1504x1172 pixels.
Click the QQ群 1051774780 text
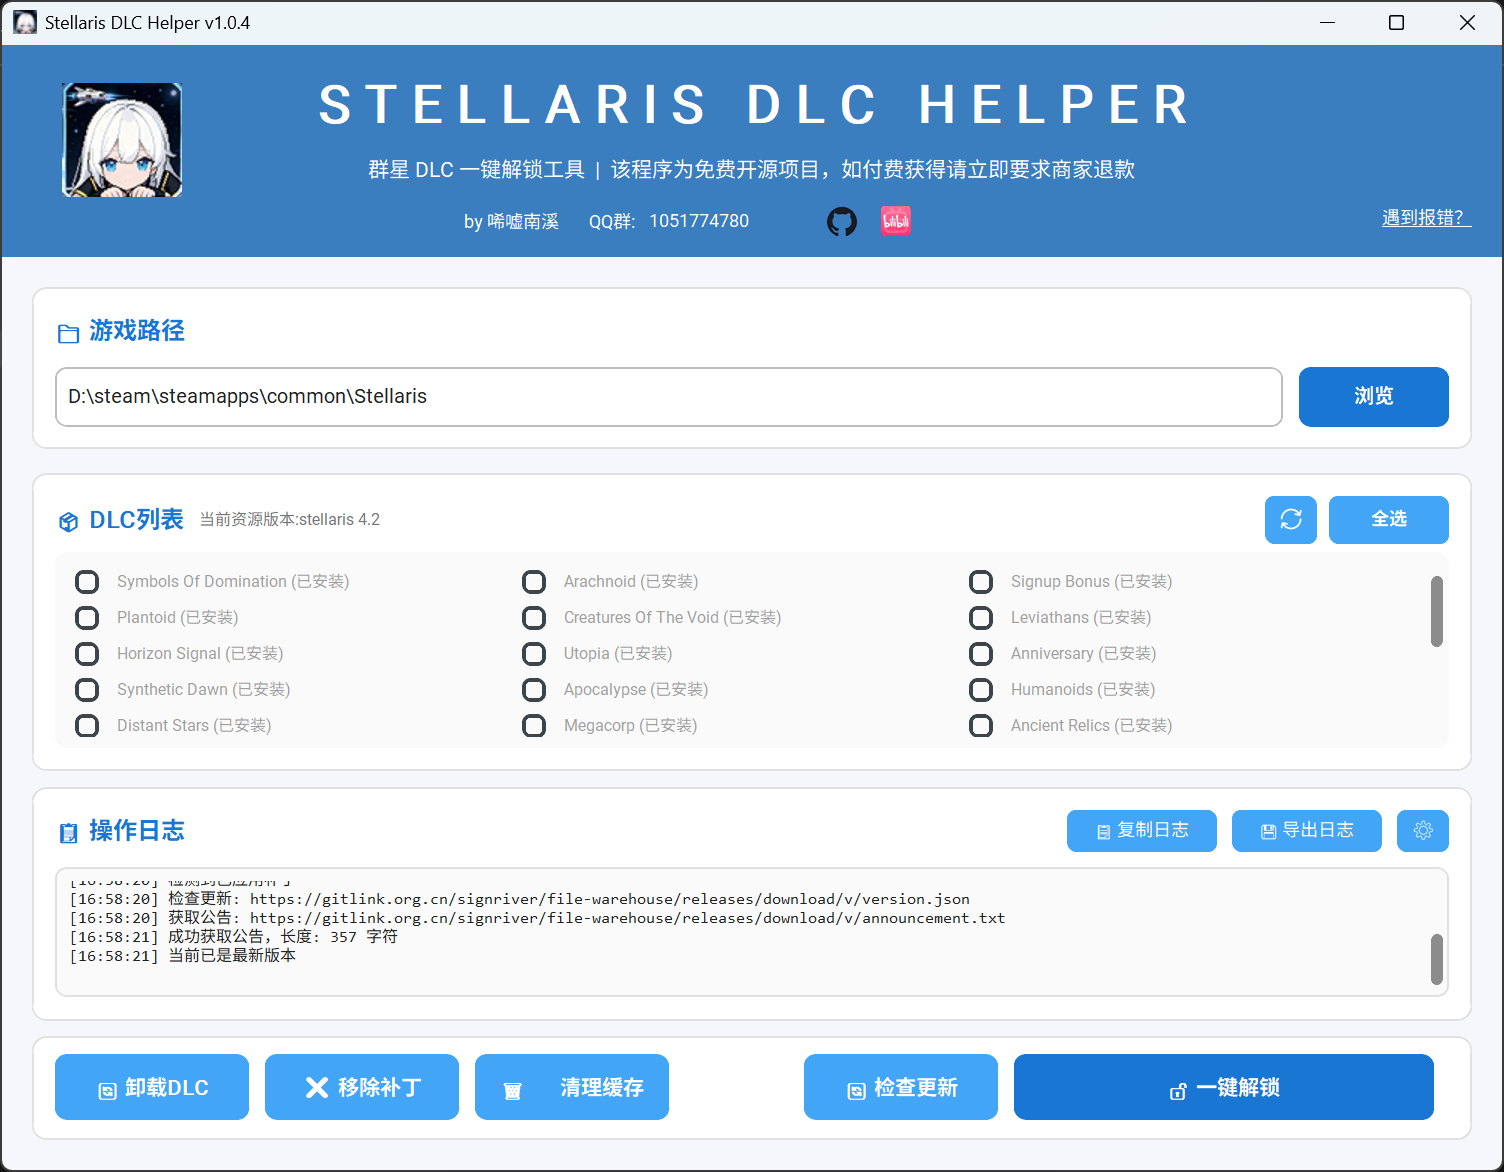(x=669, y=221)
